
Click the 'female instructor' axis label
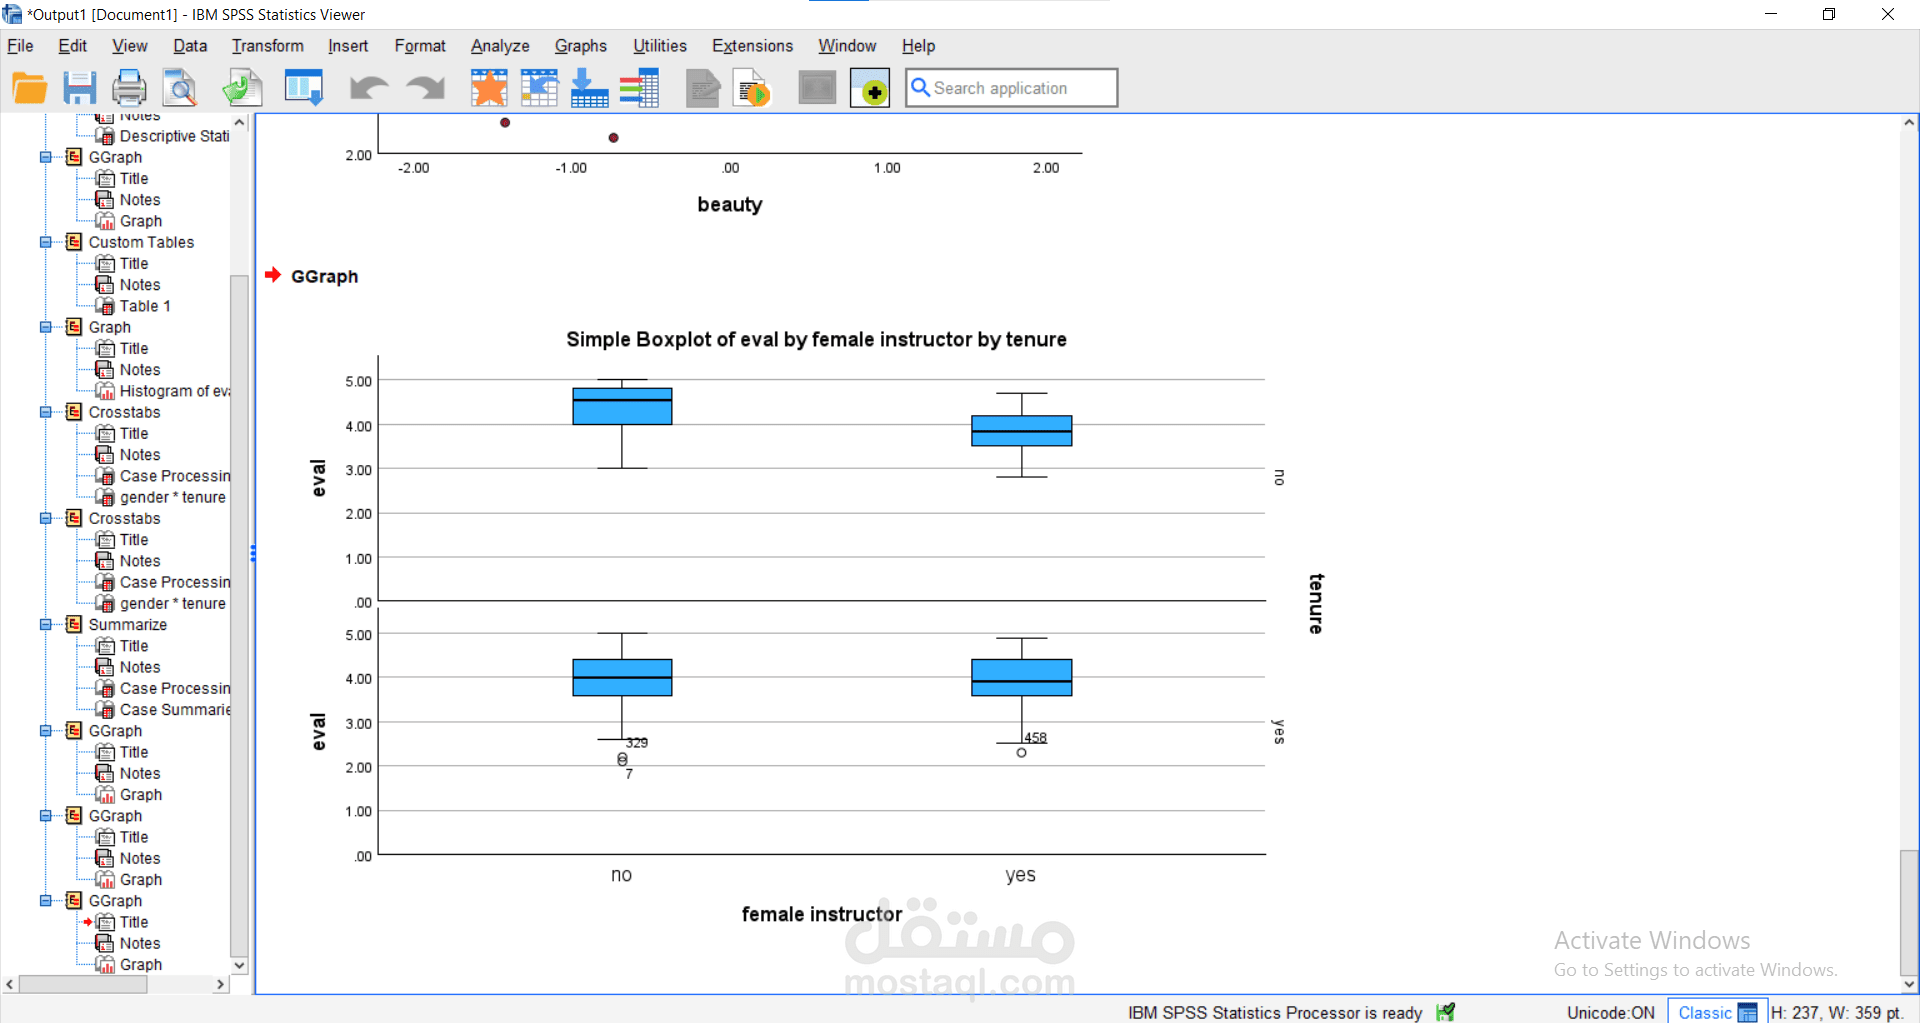pyautogui.click(x=822, y=914)
